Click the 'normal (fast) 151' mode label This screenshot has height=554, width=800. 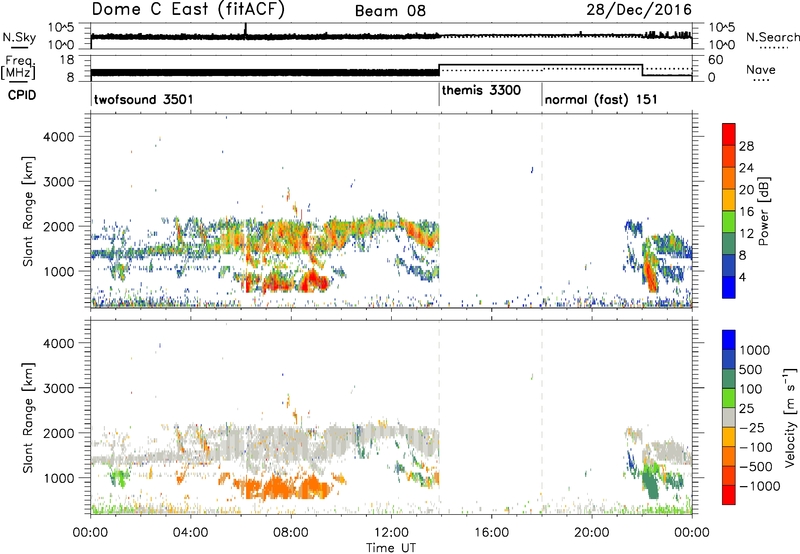pyautogui.click(x=601, y=99)
